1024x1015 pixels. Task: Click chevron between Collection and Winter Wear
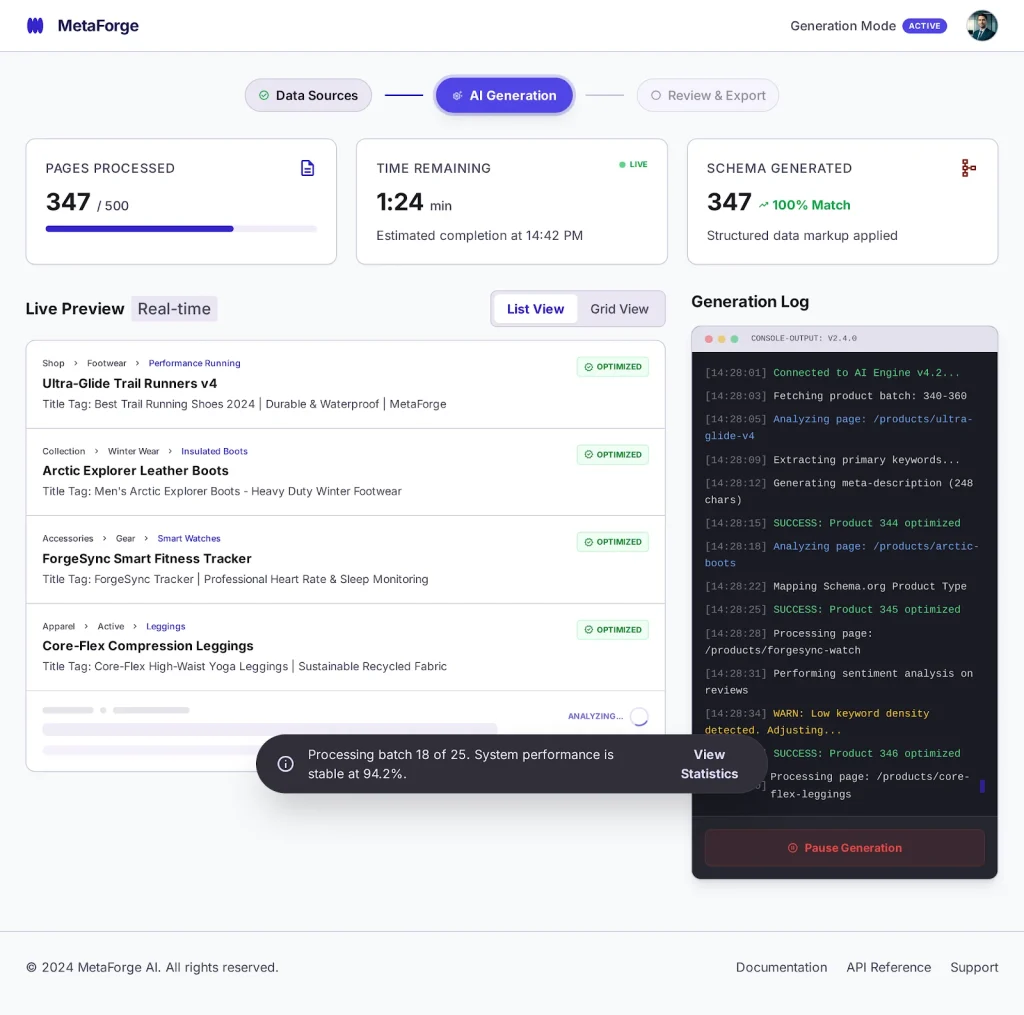click(97, 451)
